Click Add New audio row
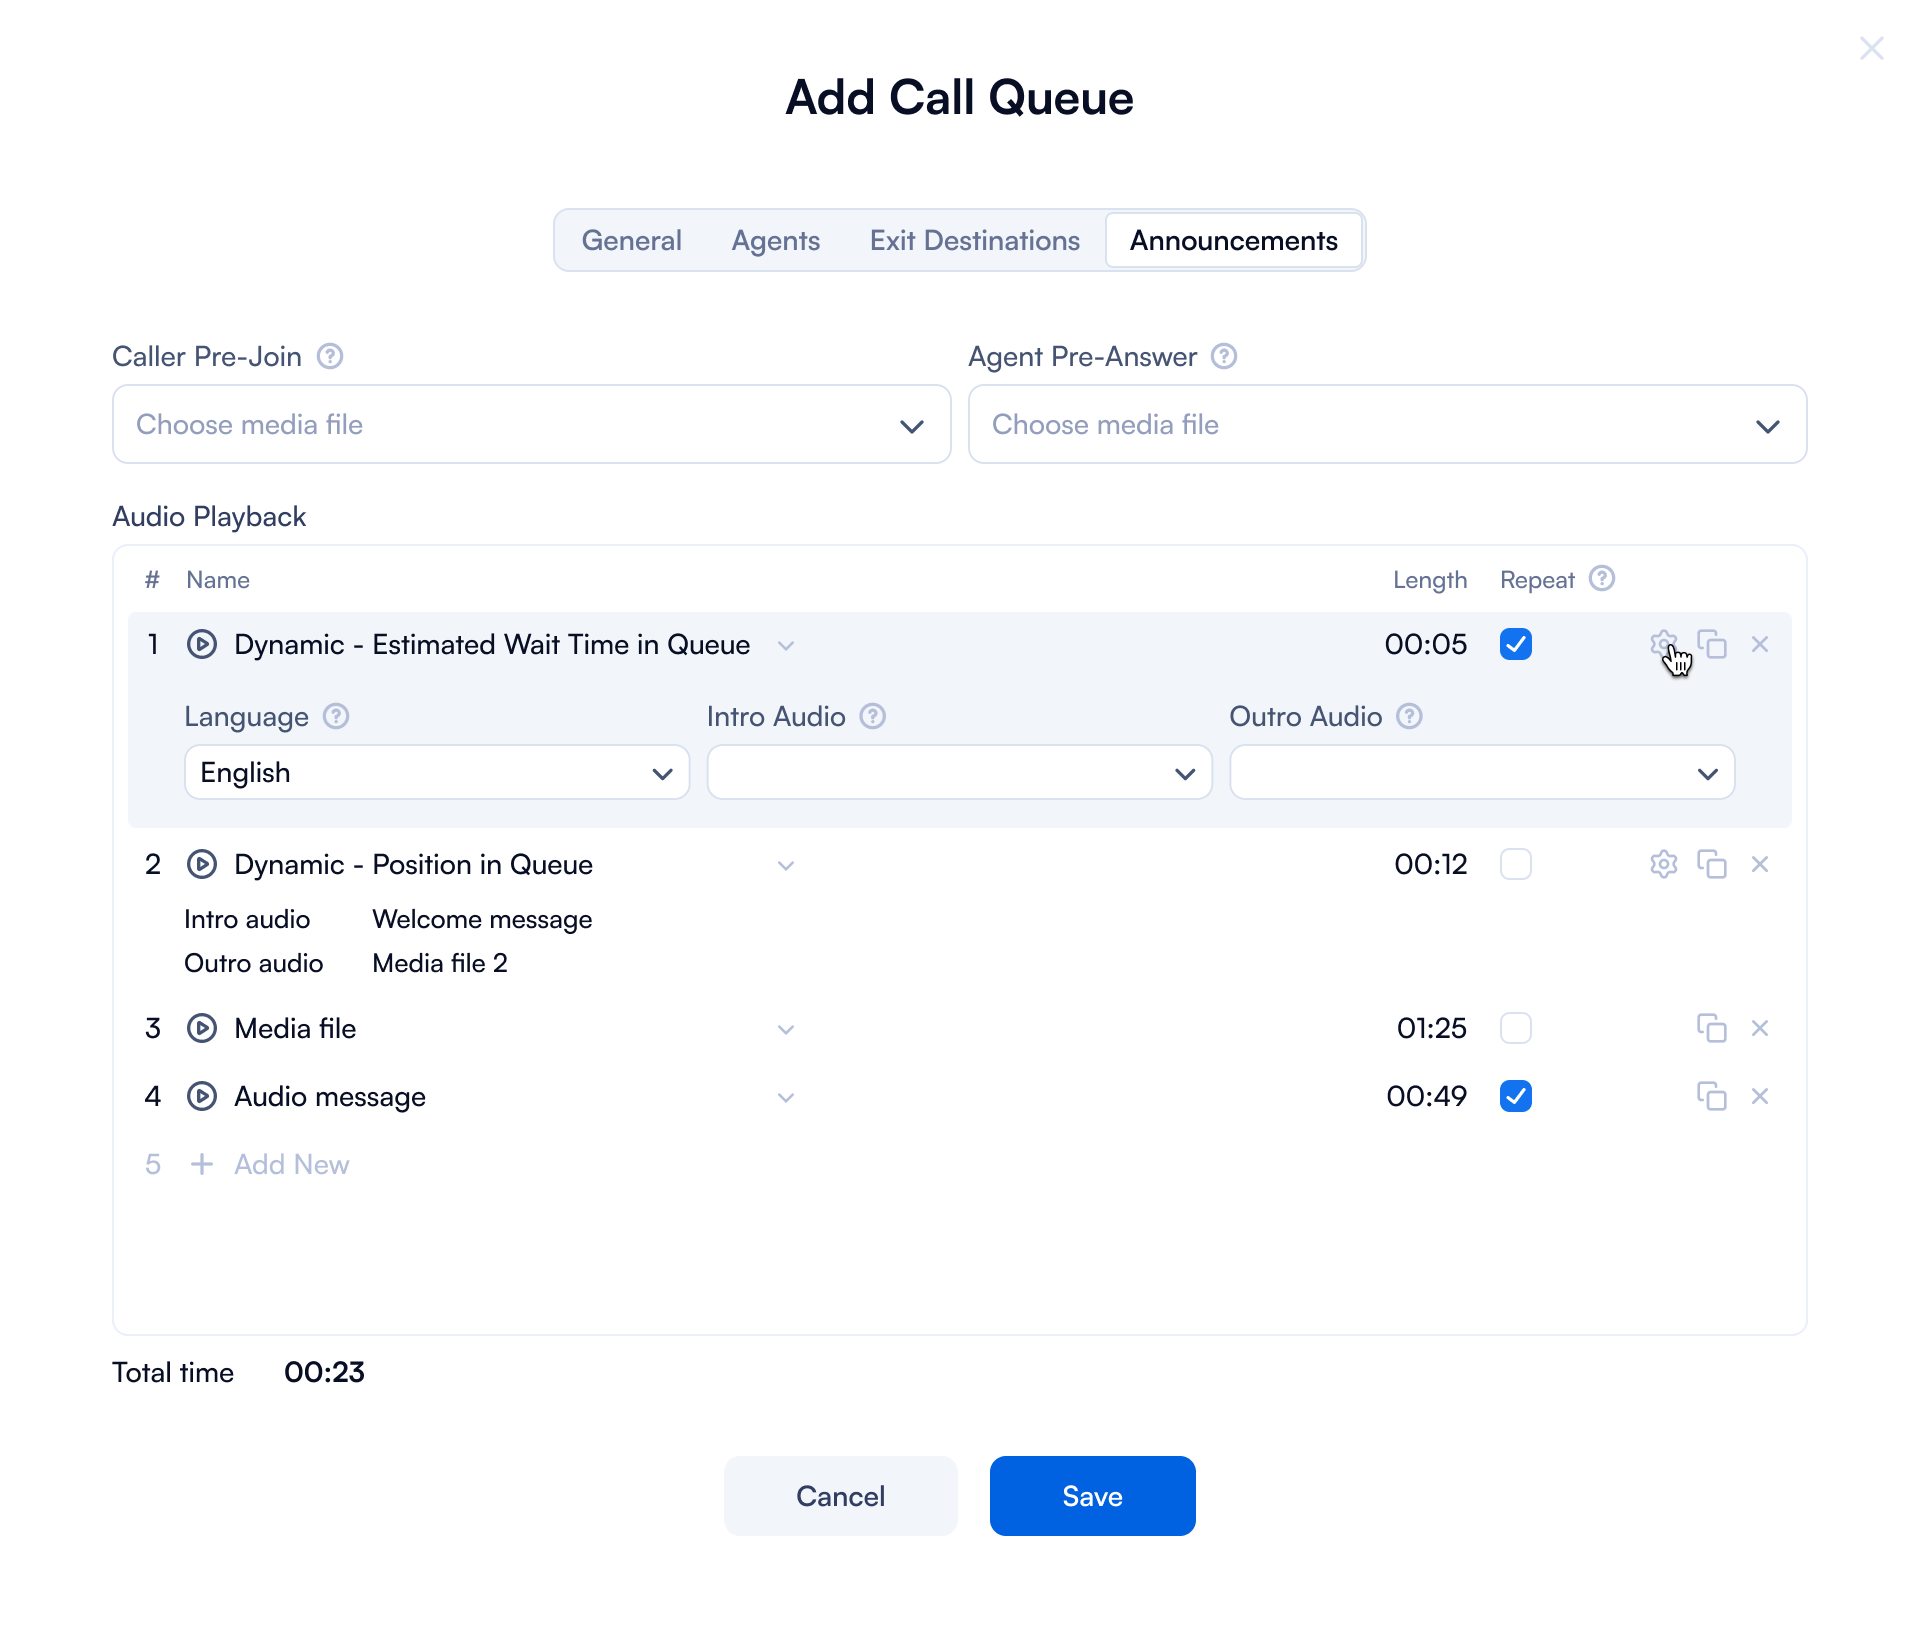The height and width of the screenshot is (1632, 1920). pos(290,1164)
